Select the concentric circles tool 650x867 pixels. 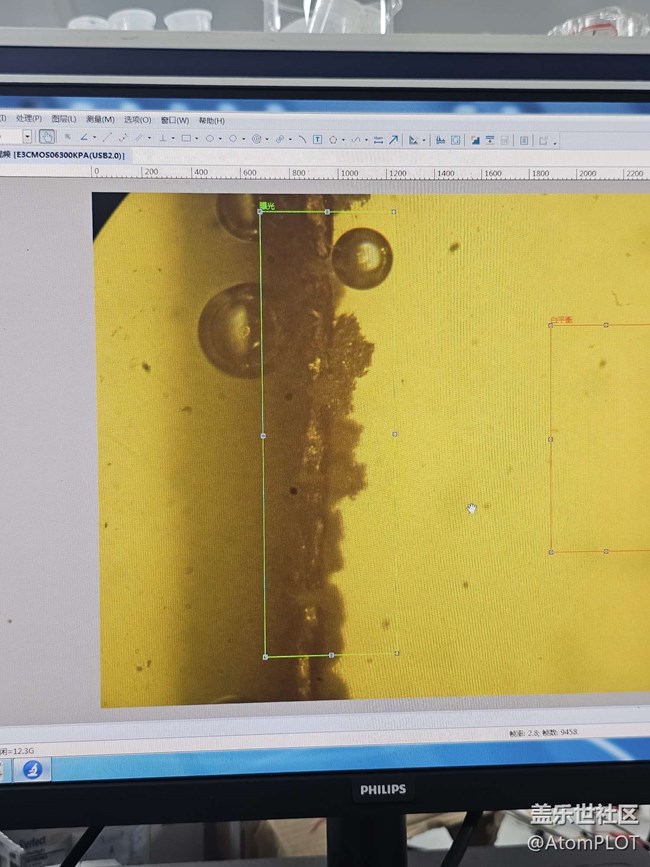tap(257, 139)
